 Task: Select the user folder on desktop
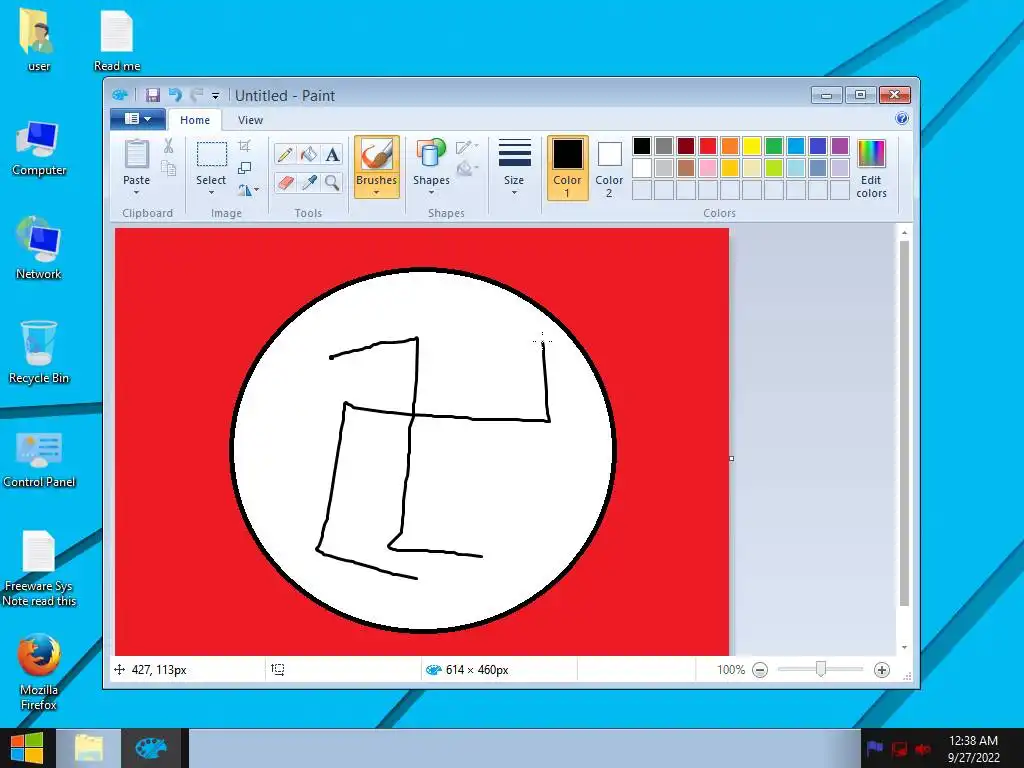point(39,40)
